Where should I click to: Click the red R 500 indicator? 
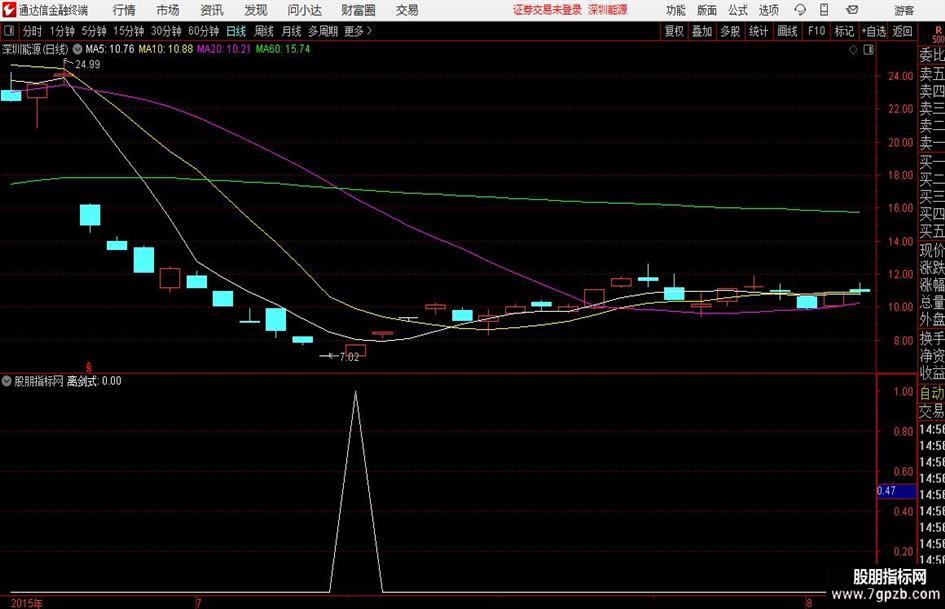click(938, 34)
